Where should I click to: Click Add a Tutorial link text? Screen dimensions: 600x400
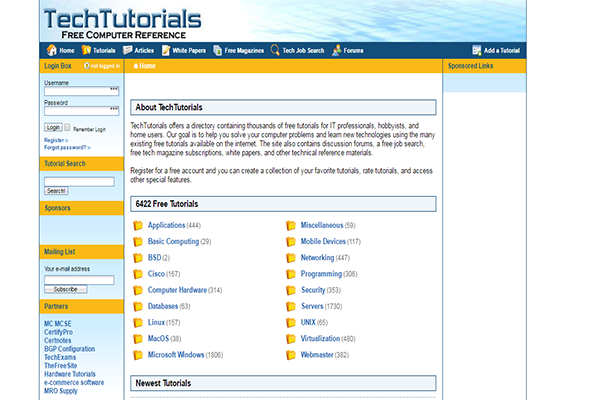(x=502, y=51)
